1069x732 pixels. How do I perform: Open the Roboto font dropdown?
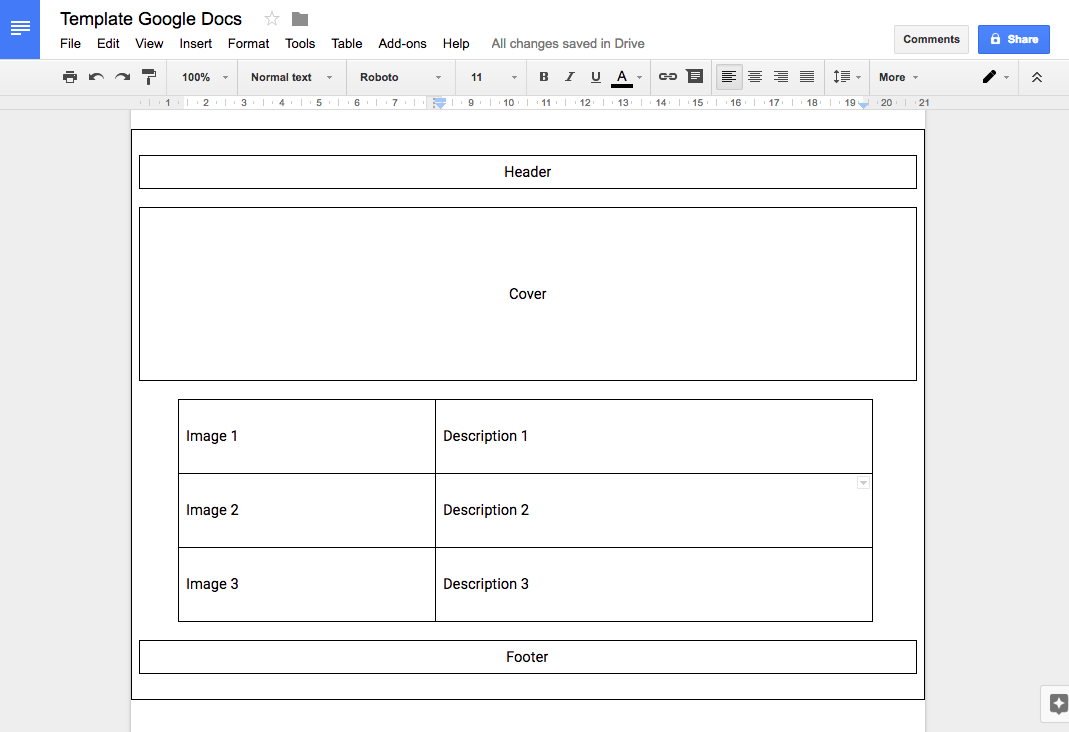coord(400,77)
